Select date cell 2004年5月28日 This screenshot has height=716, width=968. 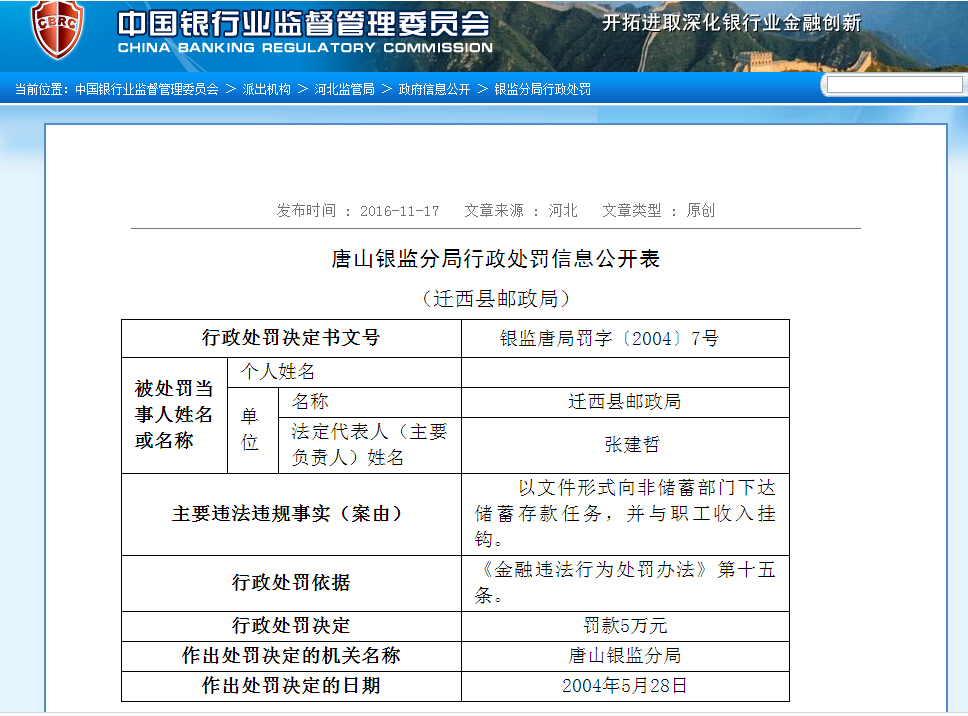point(625,686)
